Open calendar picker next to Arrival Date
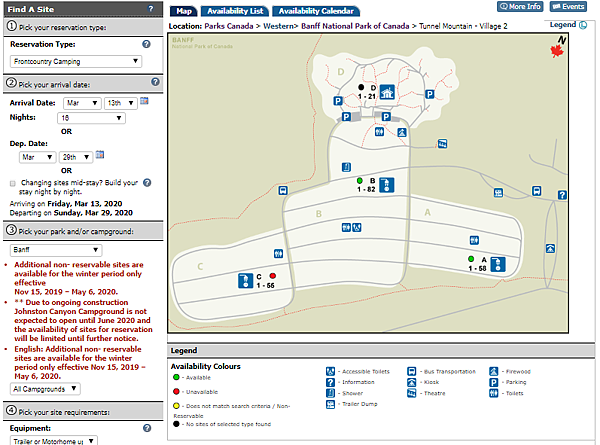The image size is (600, 445). 144,101
